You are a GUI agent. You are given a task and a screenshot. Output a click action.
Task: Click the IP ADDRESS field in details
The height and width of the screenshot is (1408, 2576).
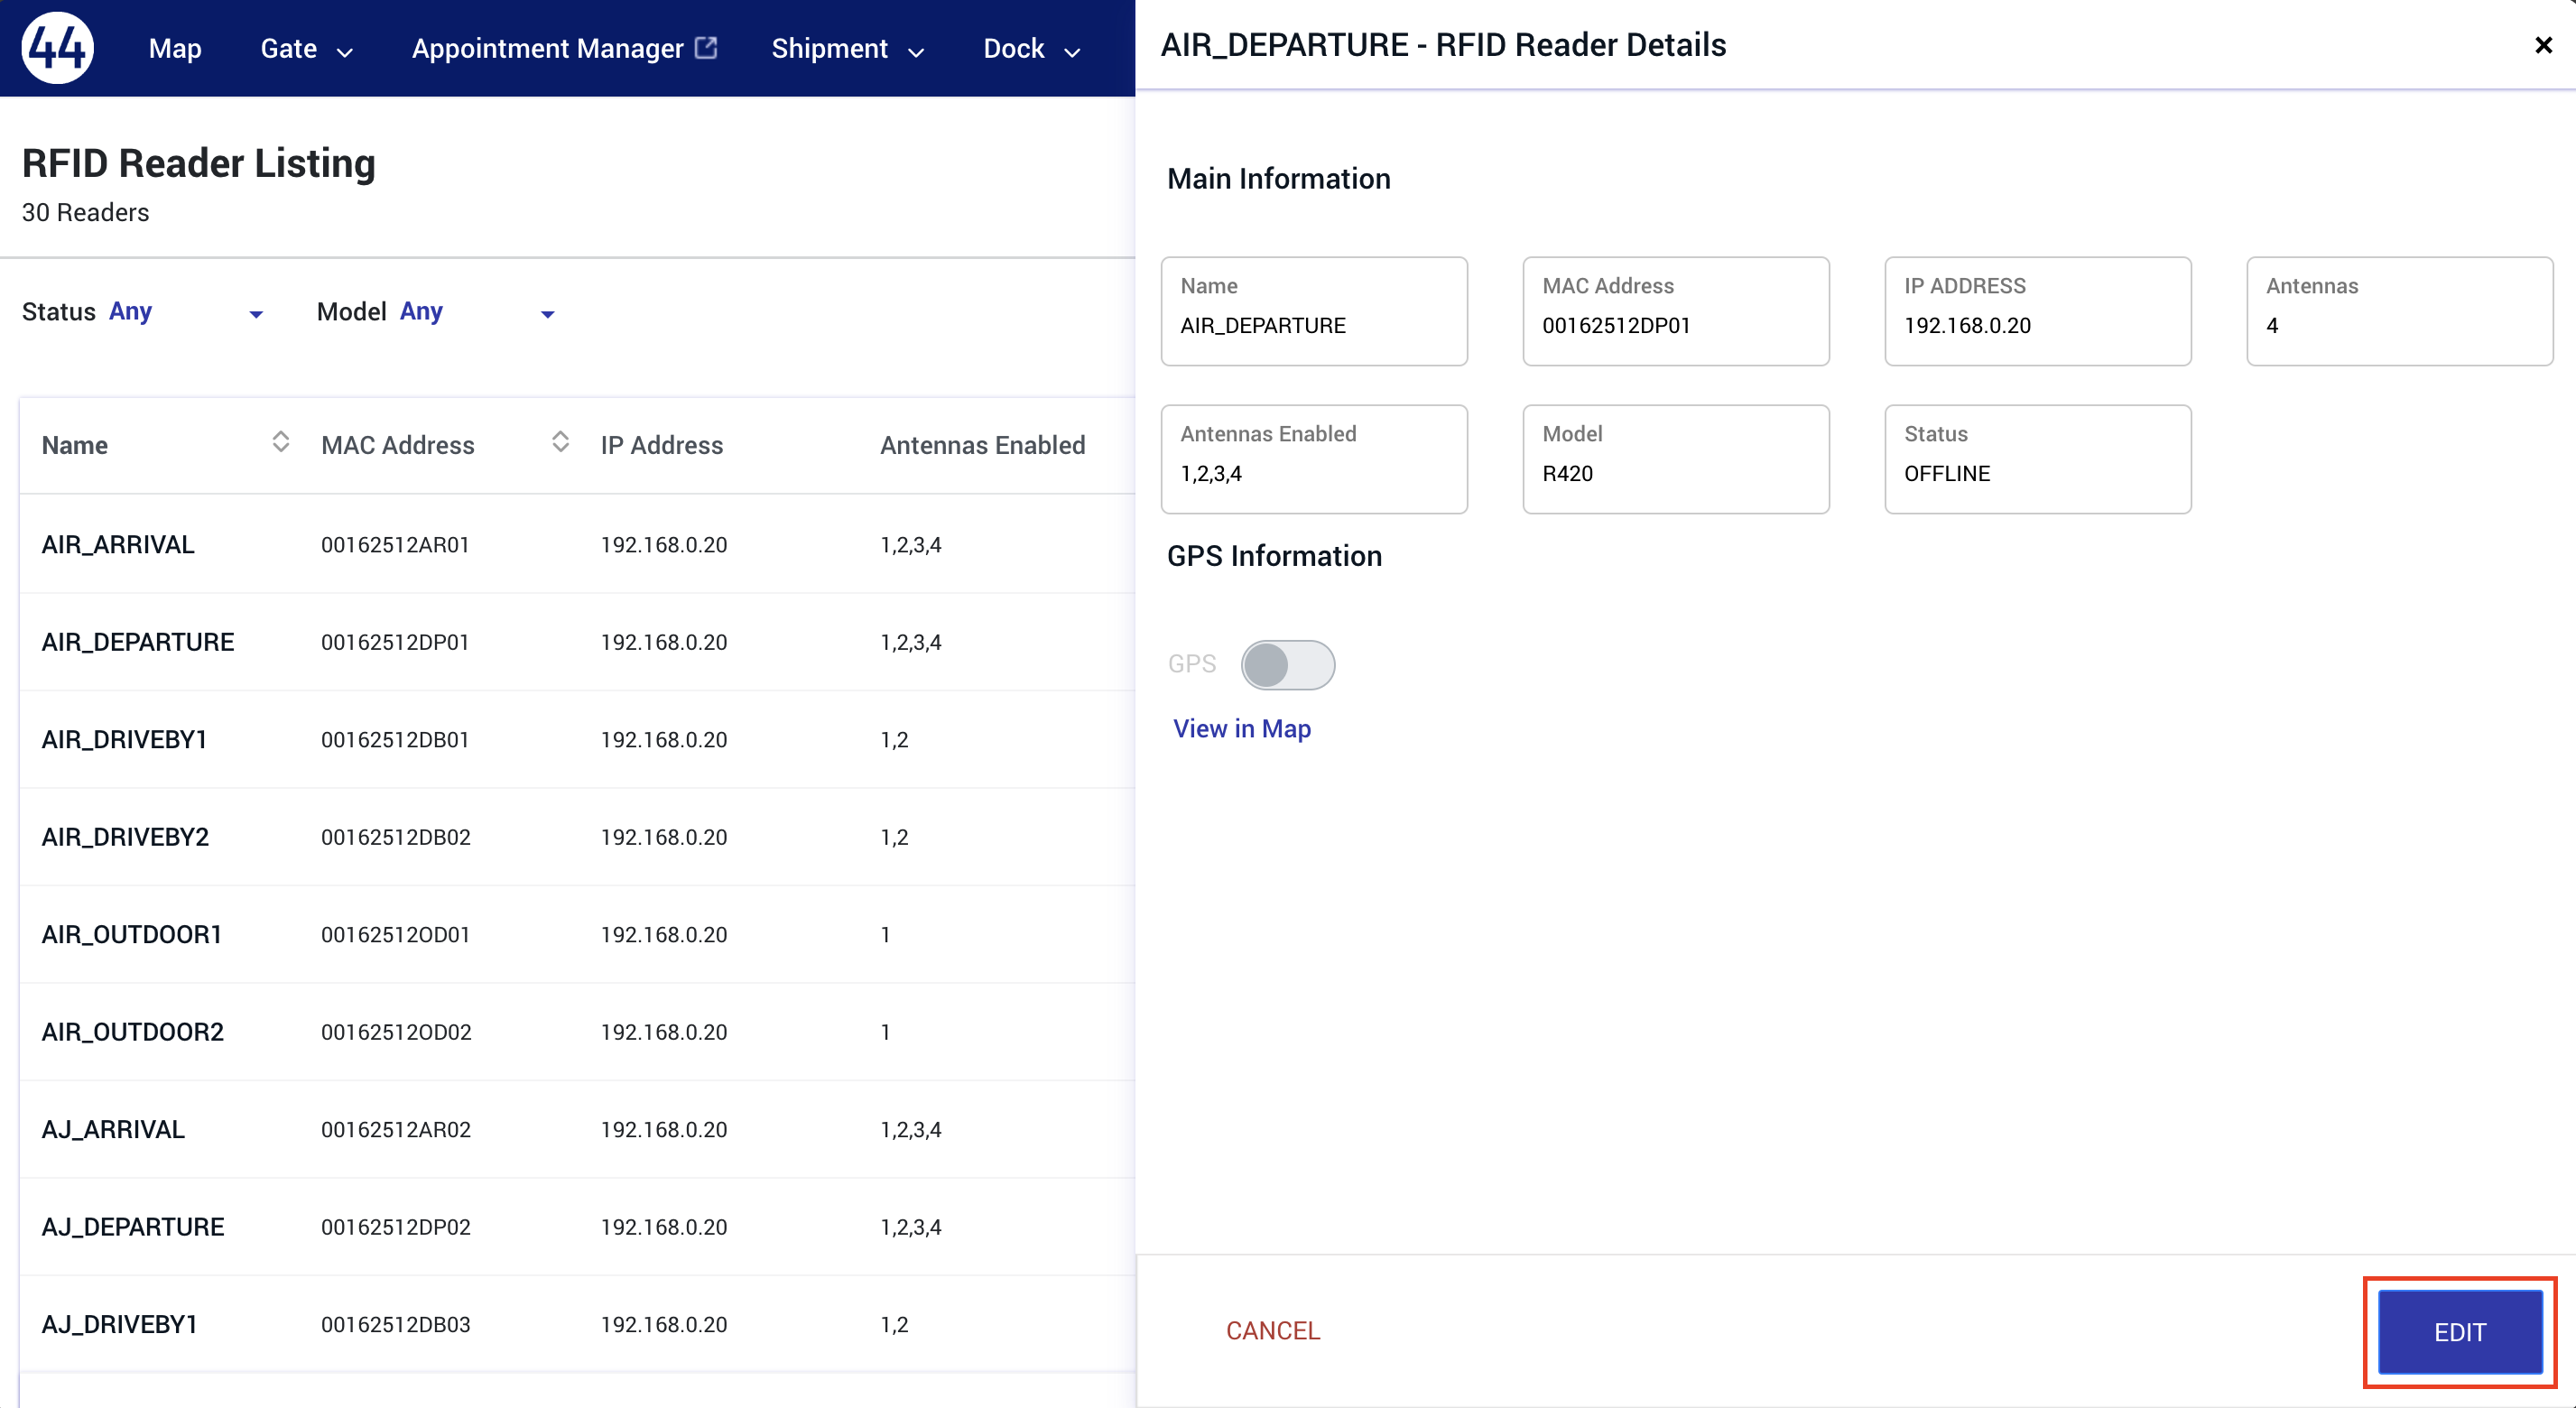click(x=2038, y=311)
